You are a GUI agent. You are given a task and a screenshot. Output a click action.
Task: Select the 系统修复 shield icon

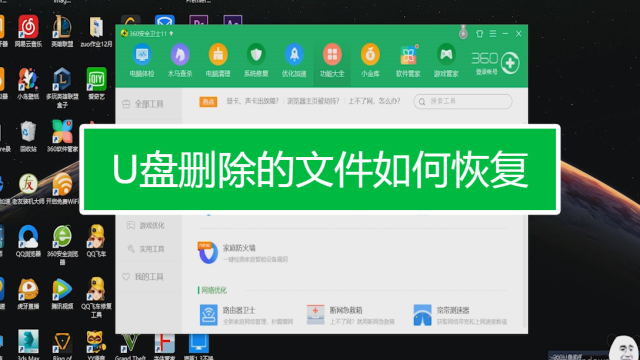[256, 60]
